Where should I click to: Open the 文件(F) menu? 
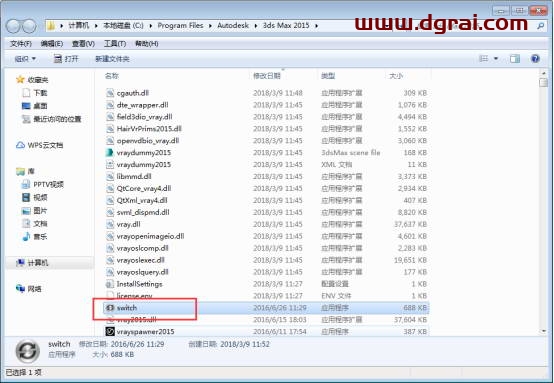click(x=21, y=44)
